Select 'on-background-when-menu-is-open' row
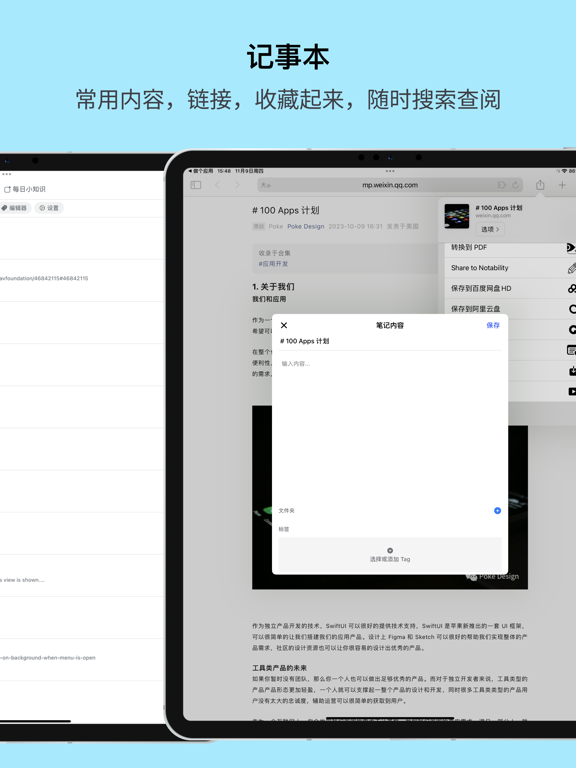 (x=81, y=659)
